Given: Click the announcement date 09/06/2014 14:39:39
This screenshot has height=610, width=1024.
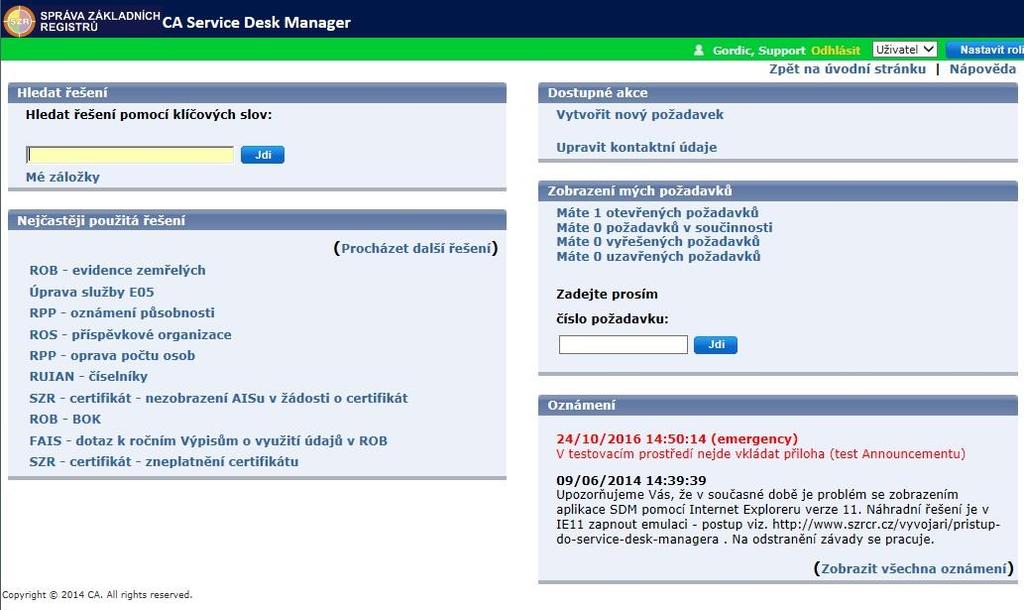Looking at the screenshot, I should pyautogui.click(x=632, y=481).
